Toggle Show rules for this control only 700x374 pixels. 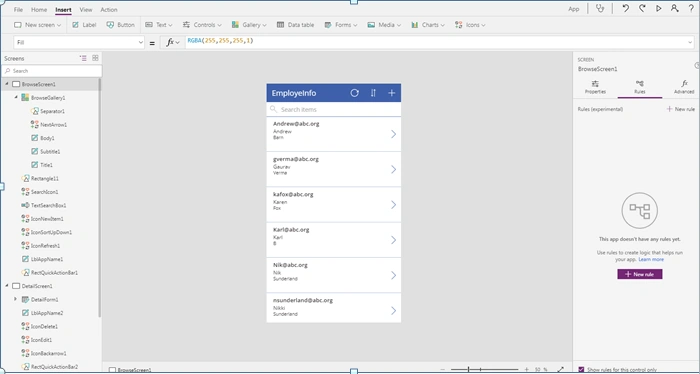[x=581, y=370]
